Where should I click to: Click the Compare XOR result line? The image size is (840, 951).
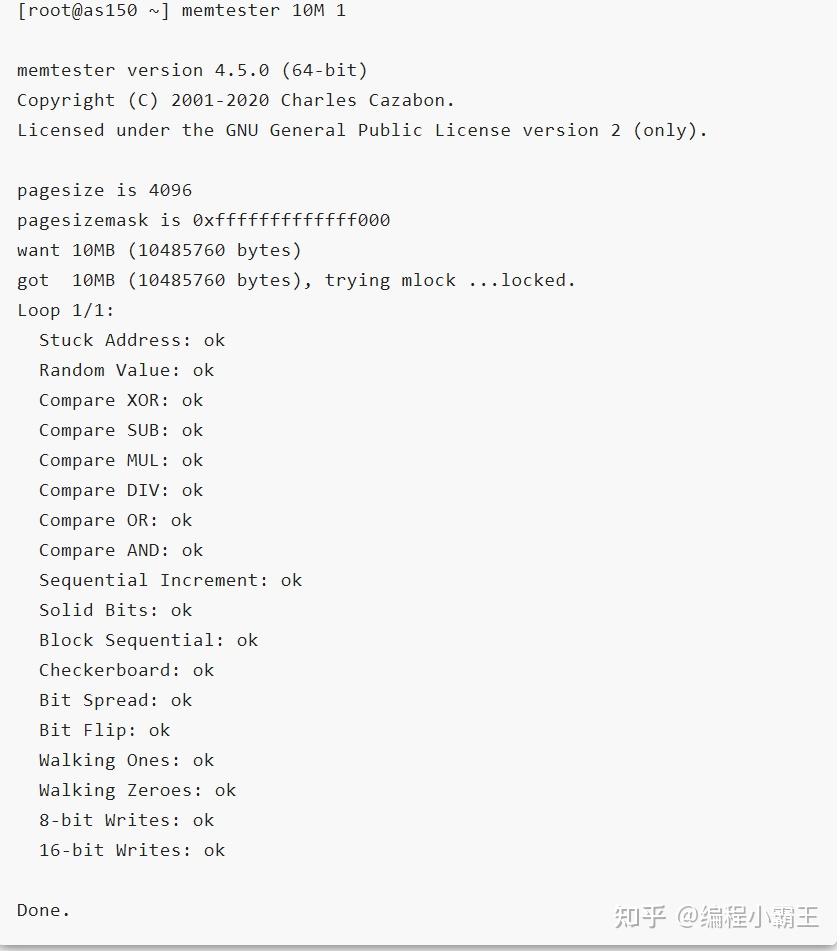point(121,400)
